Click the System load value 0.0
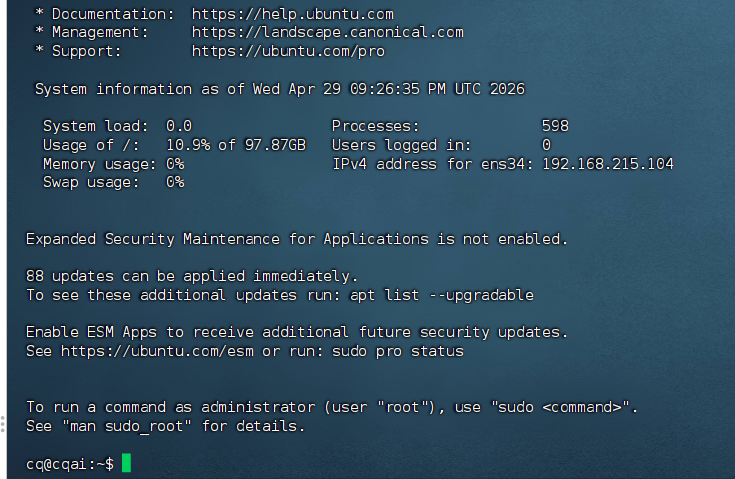The image size is (735, 479). (x=179, y=126)
